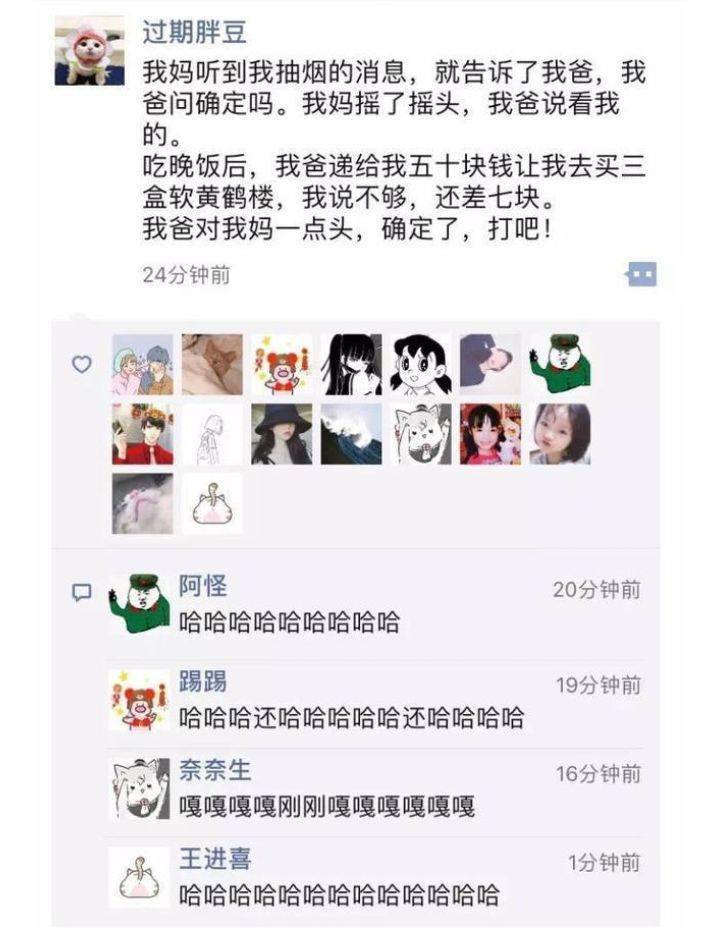Open commenter 踢踢's name link
The image size is (720, 929).
tap(203, 681)
